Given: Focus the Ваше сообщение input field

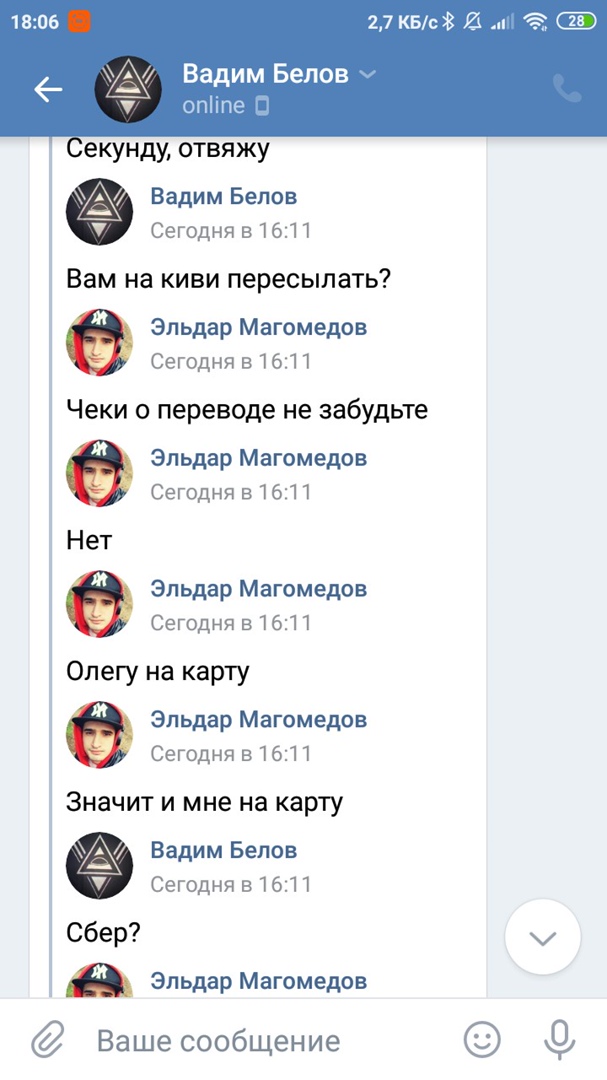Looking at the screenshot, I should coord(270,1041).
